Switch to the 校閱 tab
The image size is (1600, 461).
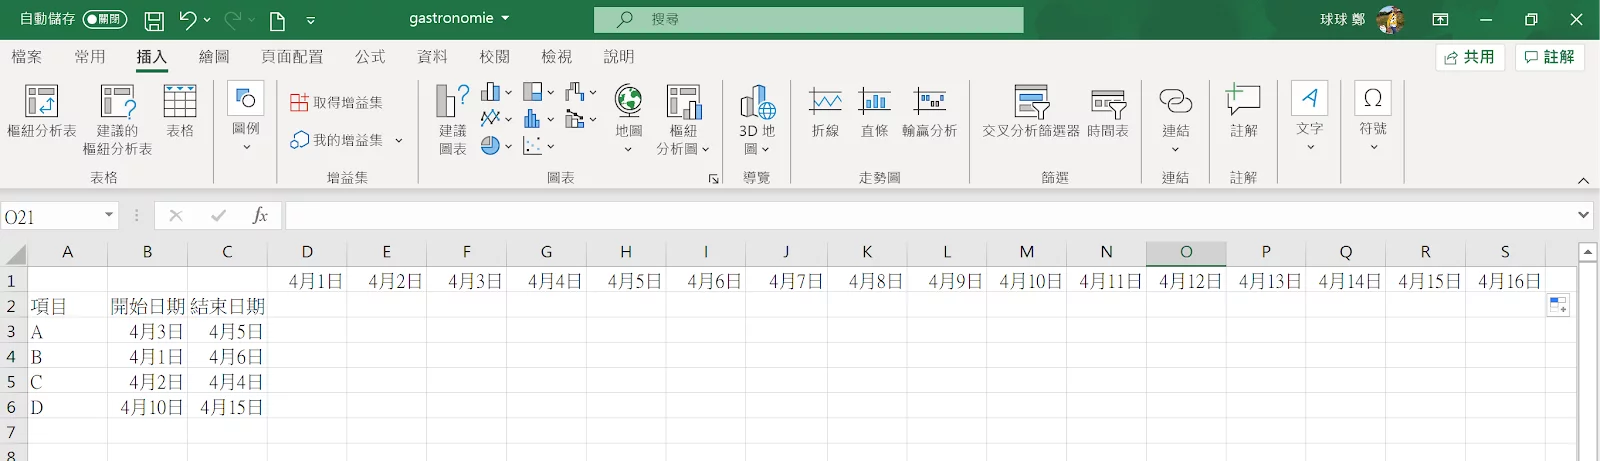click(494, 57)
